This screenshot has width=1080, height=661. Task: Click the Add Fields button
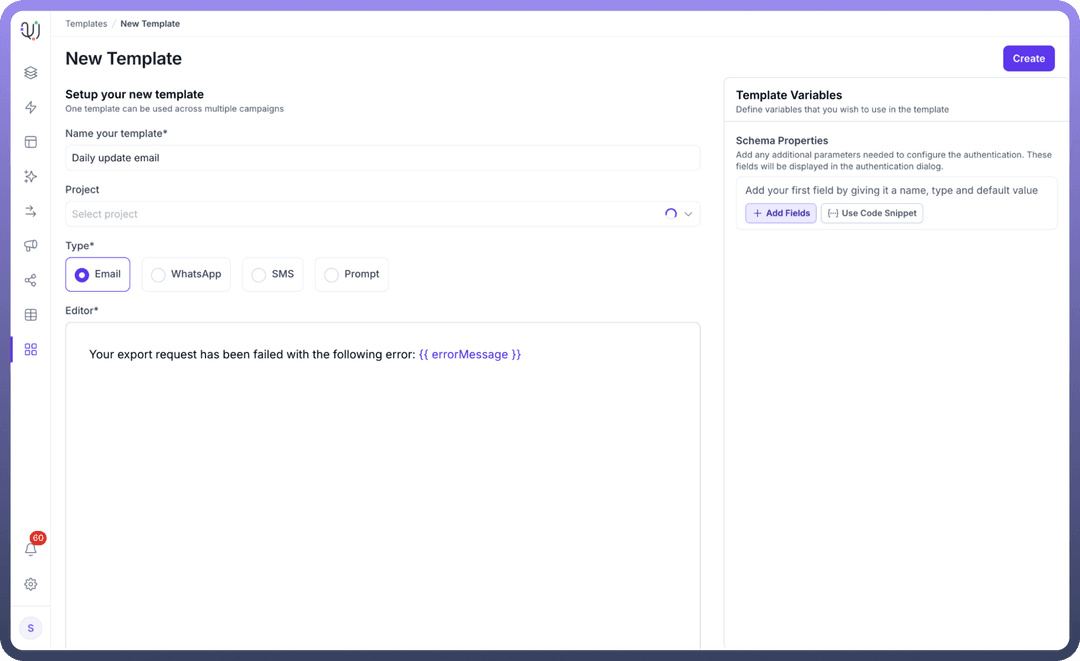pyautogui.click(x=781, y=213)
